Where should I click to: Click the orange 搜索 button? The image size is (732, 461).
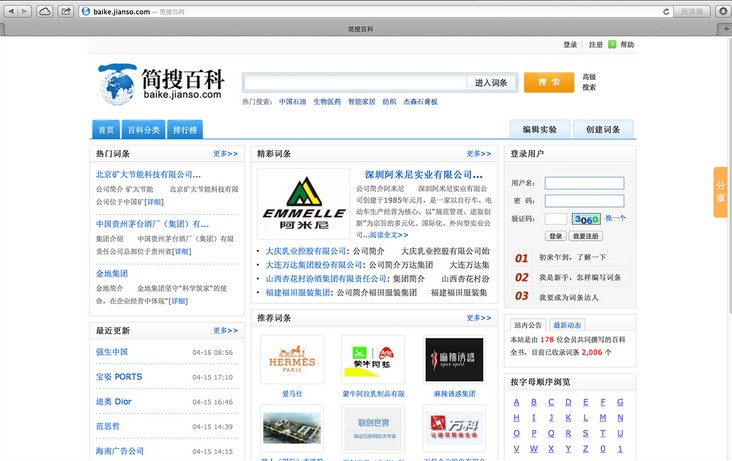point(549,82)
